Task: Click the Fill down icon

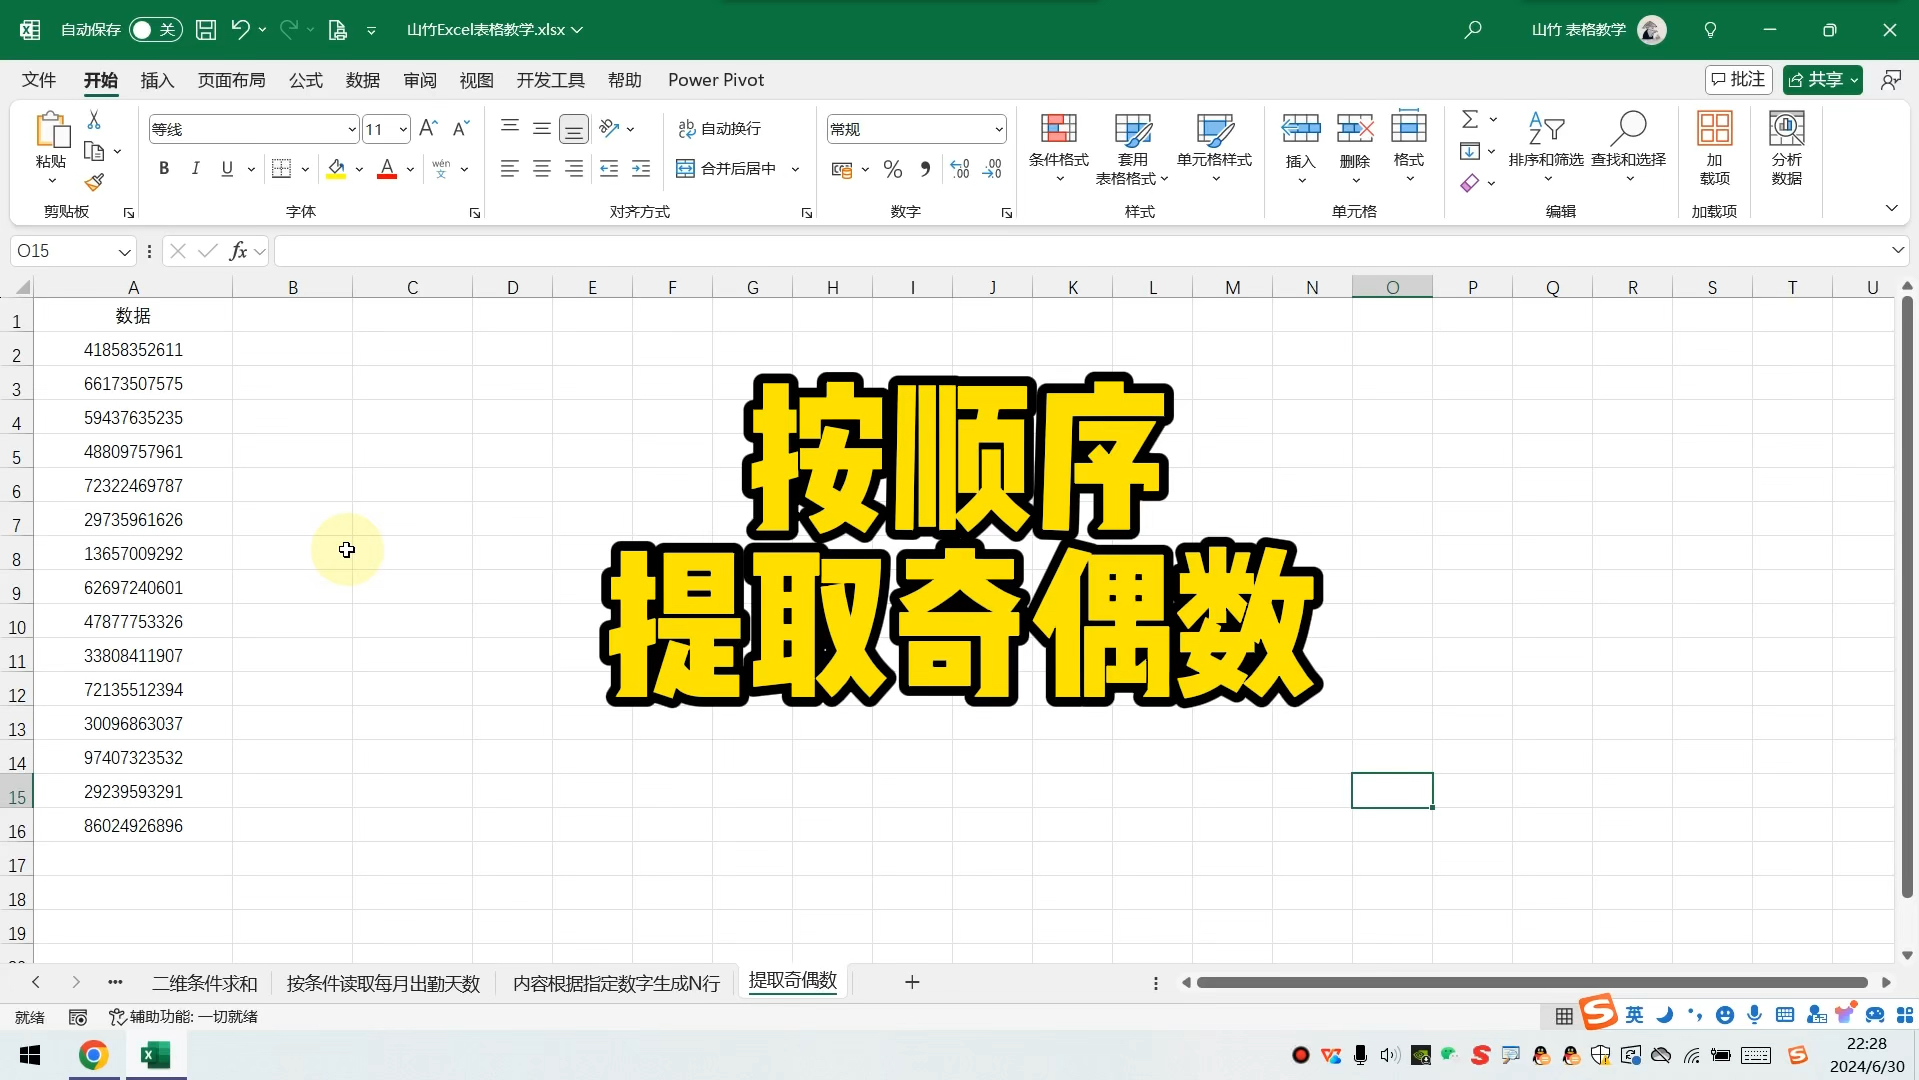Action: 1470,151
